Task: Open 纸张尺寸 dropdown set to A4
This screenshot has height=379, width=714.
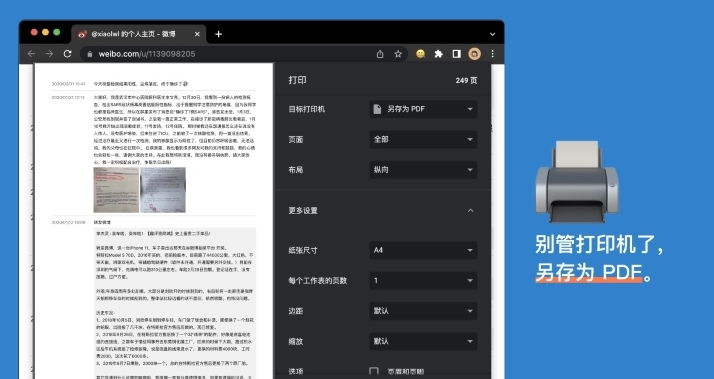Action: pos(423,250)
